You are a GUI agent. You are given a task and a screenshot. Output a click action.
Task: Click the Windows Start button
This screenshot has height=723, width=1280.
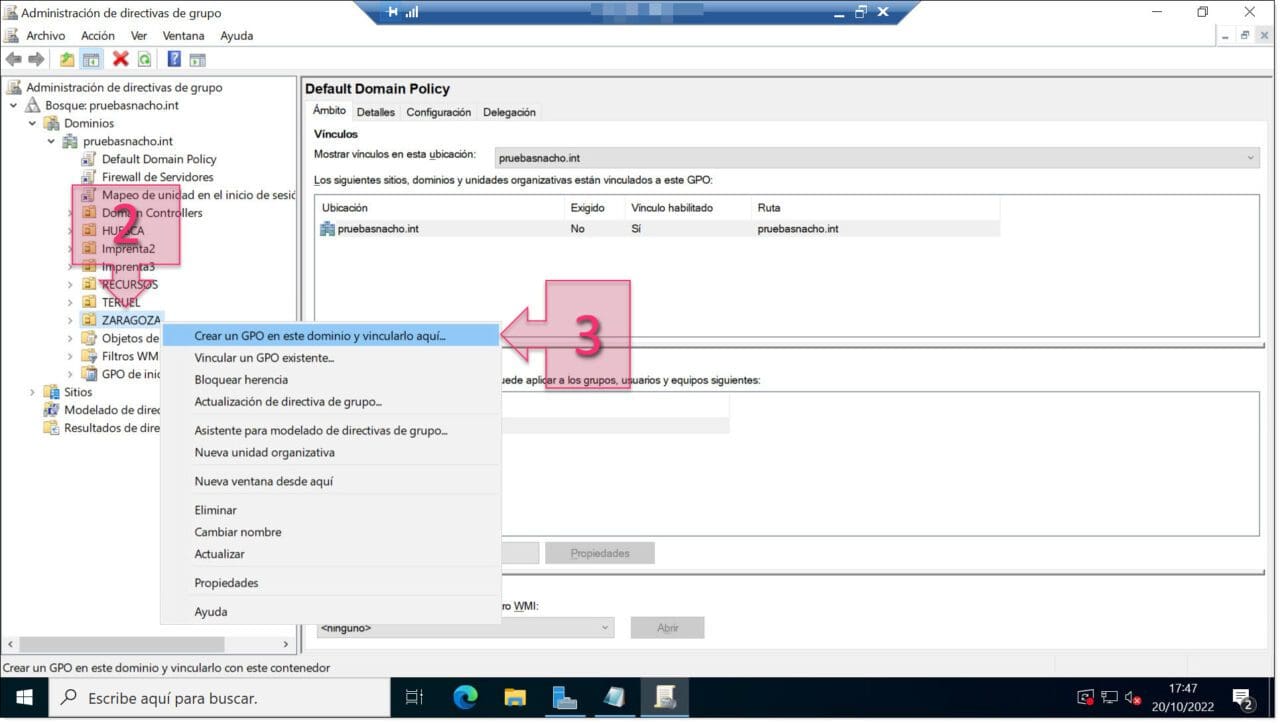24,697
